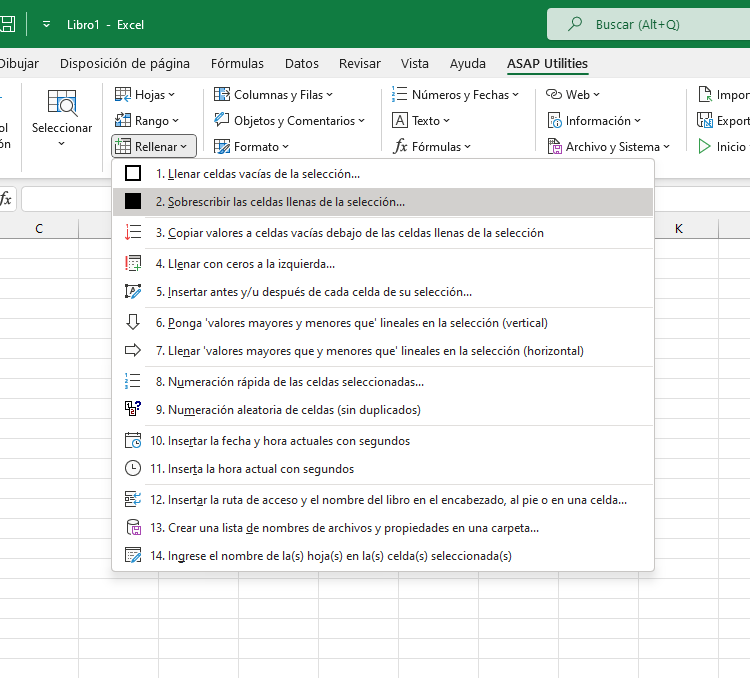Select Ingrese el nombre de la(s) hoja(s)
The height and width of the screenshot is (678, 750).
[383, 556]
